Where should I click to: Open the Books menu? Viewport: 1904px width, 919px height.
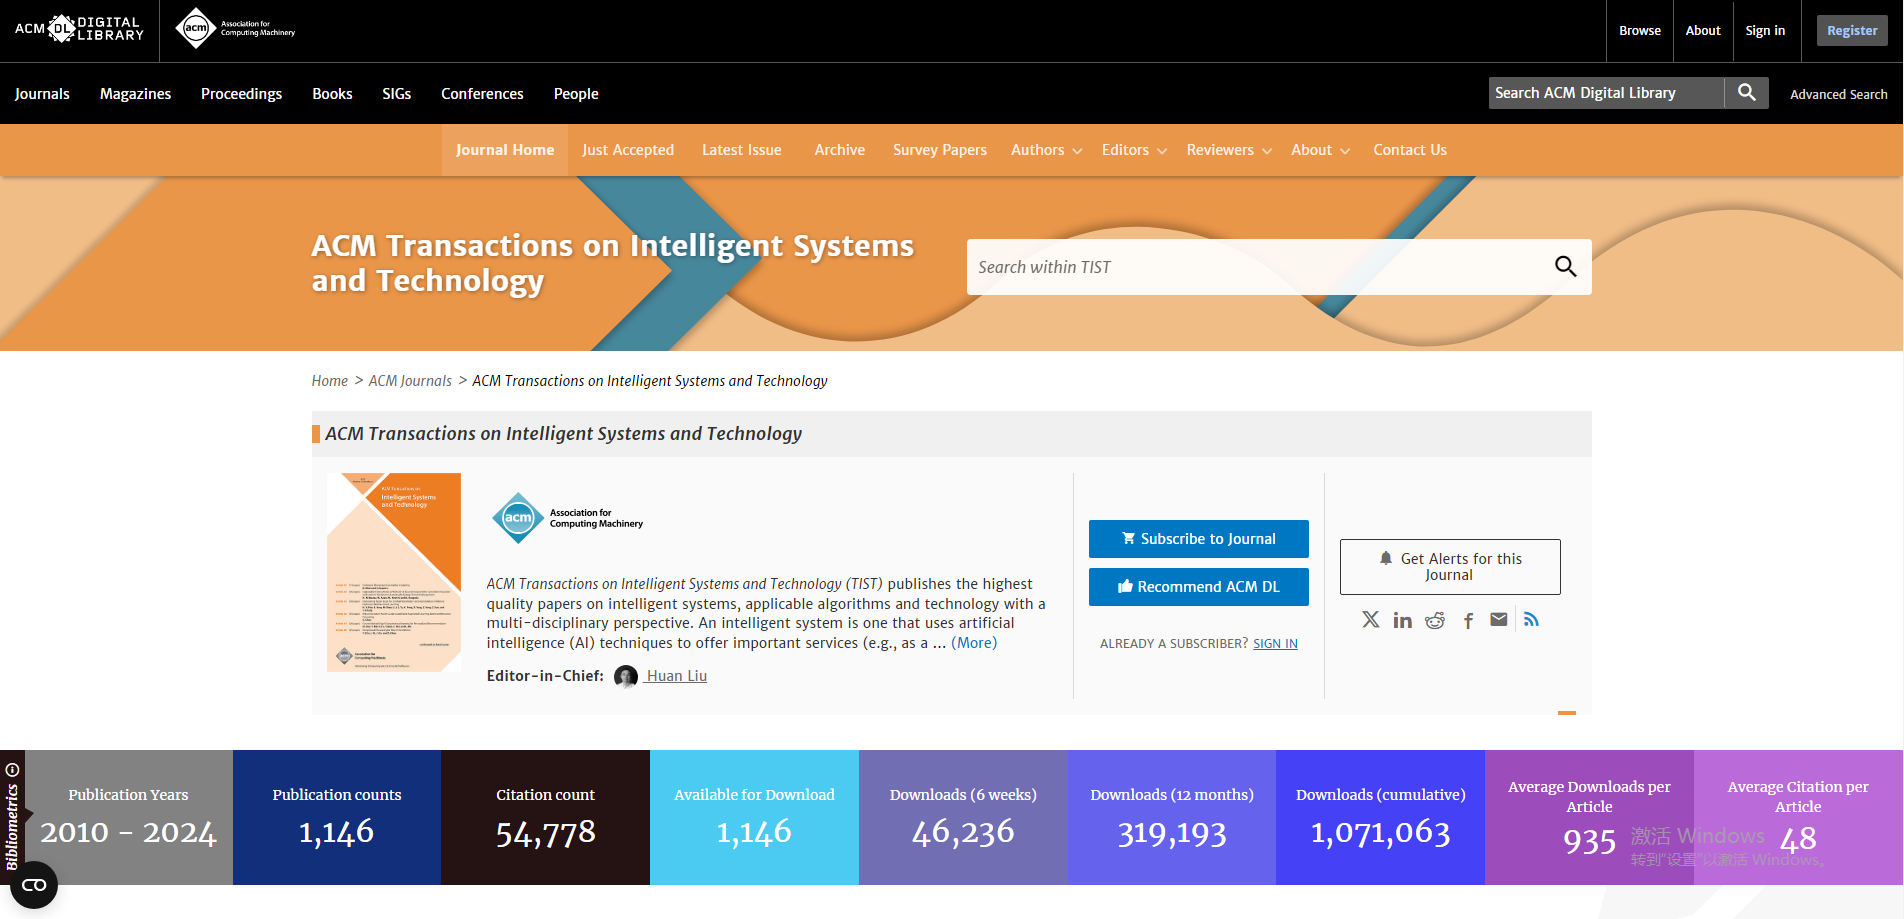coord(332,94)
